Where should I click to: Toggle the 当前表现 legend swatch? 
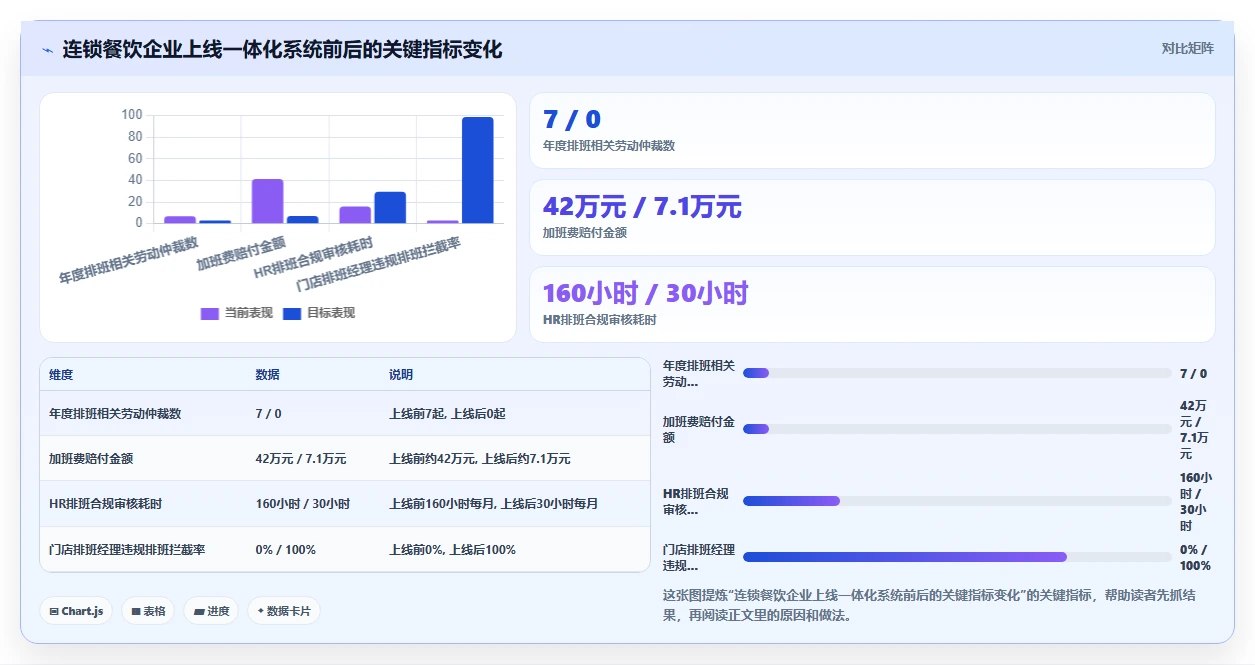tap(210, 313)
